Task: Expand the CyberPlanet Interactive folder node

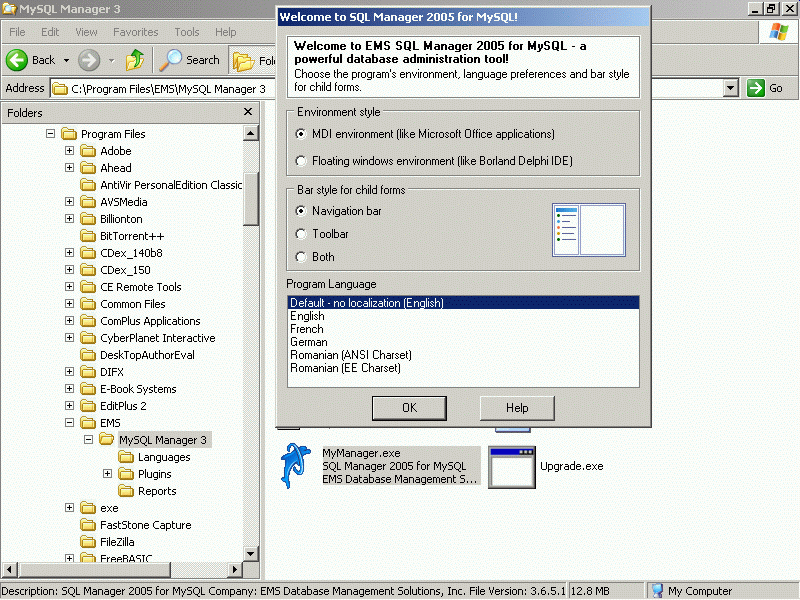Action: (69, 337)
